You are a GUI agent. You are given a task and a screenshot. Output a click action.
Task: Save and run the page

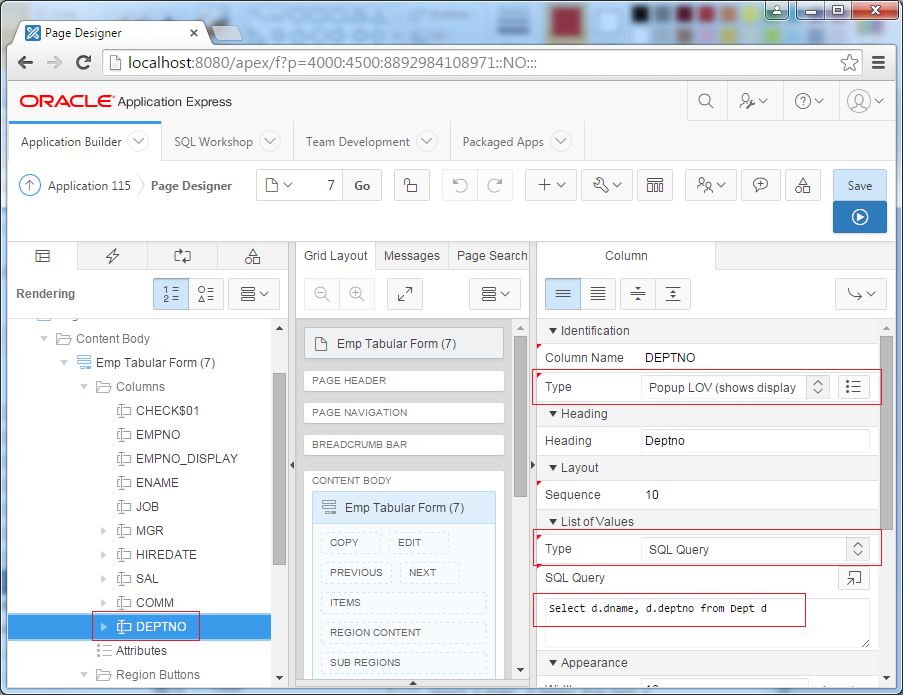(859, 217)
